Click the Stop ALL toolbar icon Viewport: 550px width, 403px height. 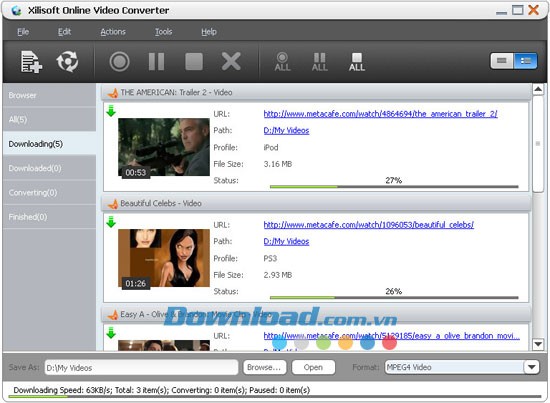(357, 62)
